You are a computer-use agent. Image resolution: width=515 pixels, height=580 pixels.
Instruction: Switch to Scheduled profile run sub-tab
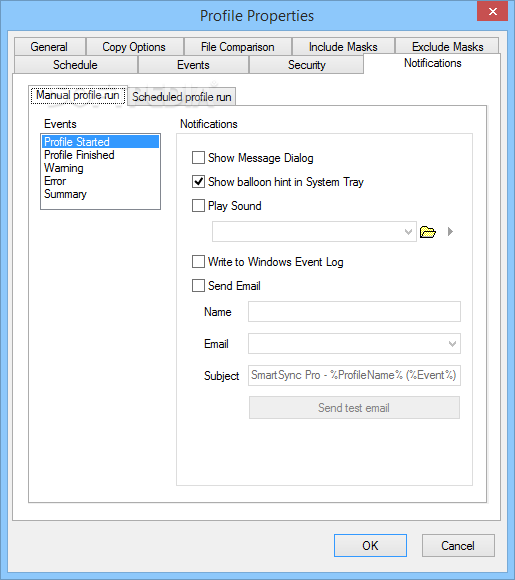[182, 97]
